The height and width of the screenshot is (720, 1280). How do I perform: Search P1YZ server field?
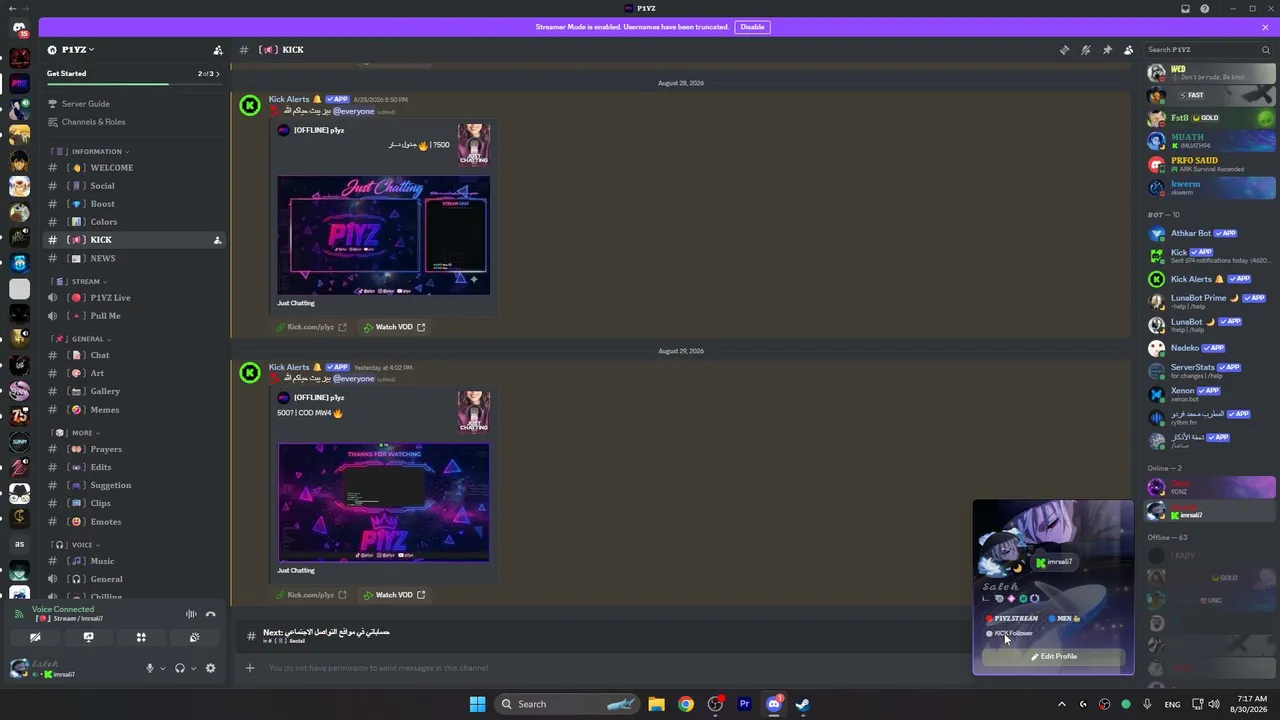(1207, 50)
